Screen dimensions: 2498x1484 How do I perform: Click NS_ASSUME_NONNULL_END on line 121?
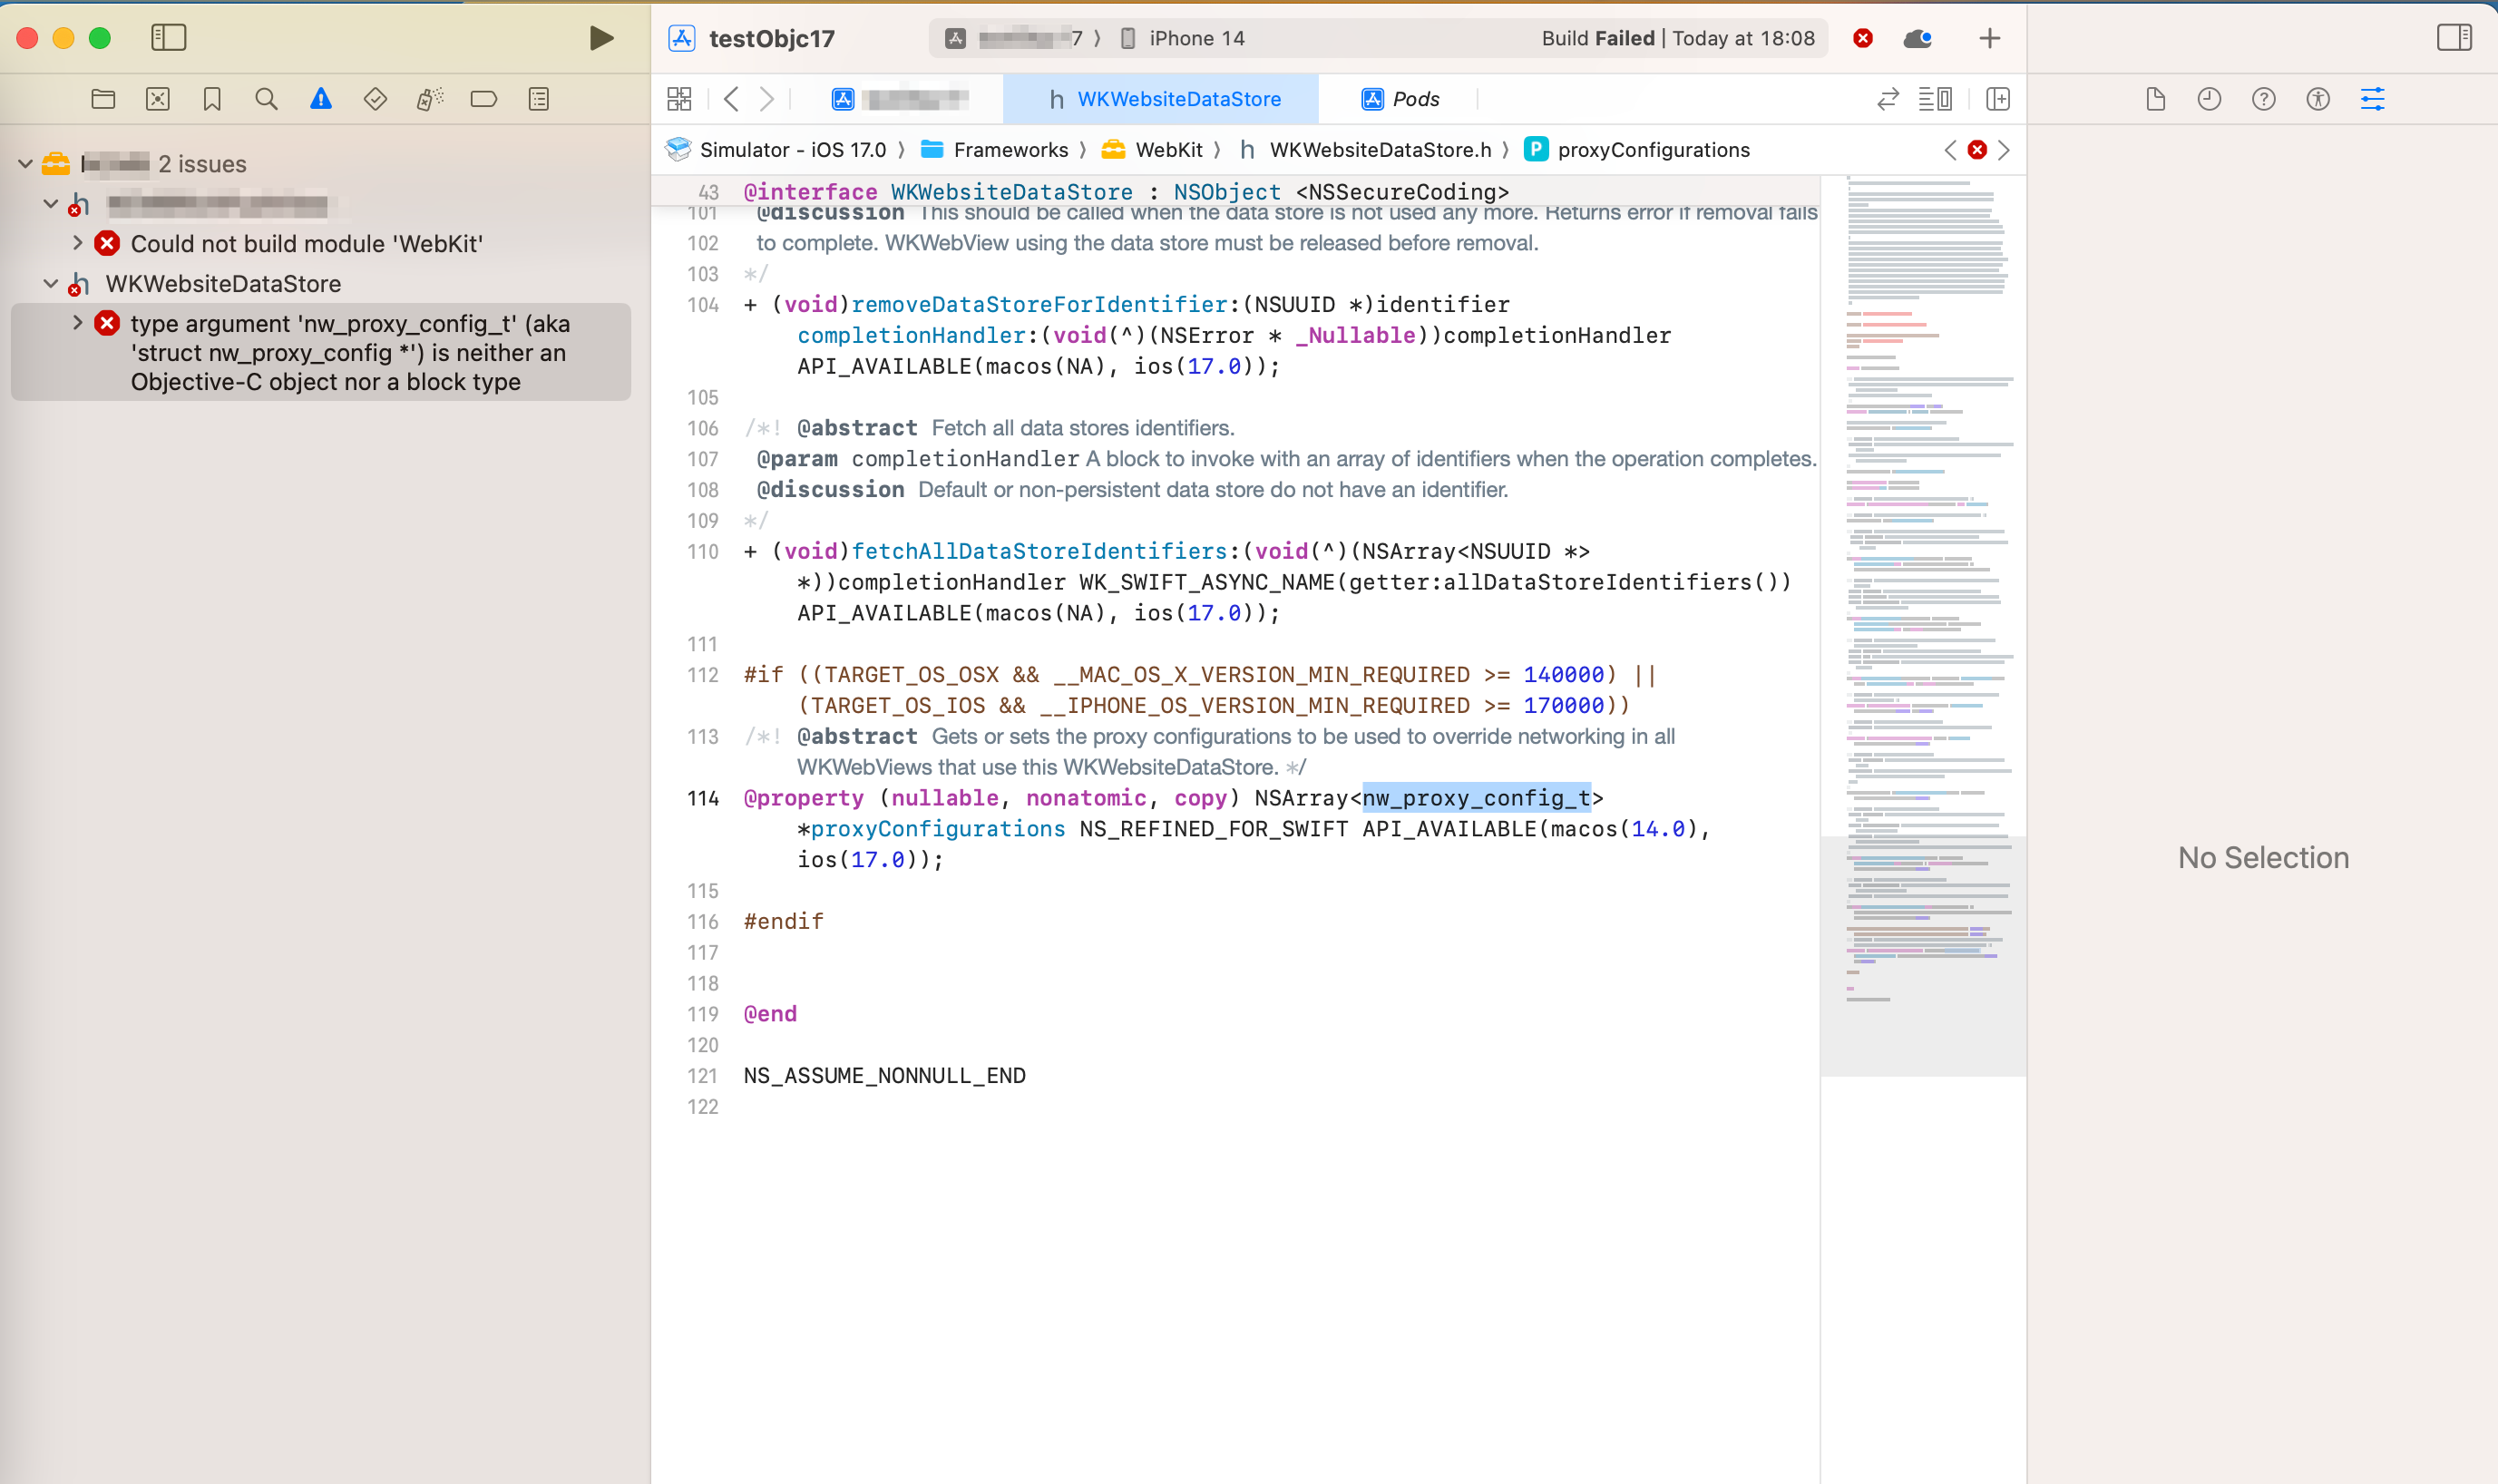pos(884,1076)
